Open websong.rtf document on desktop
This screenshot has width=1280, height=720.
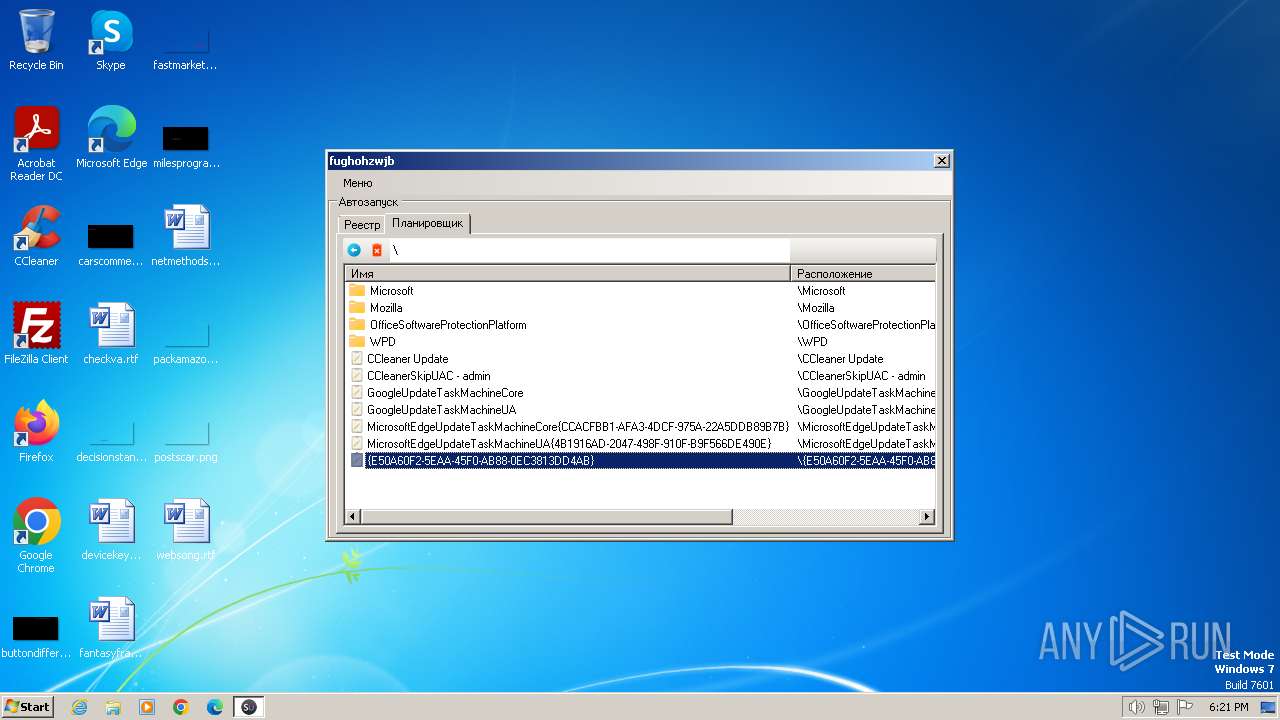(x=186, y=530)
